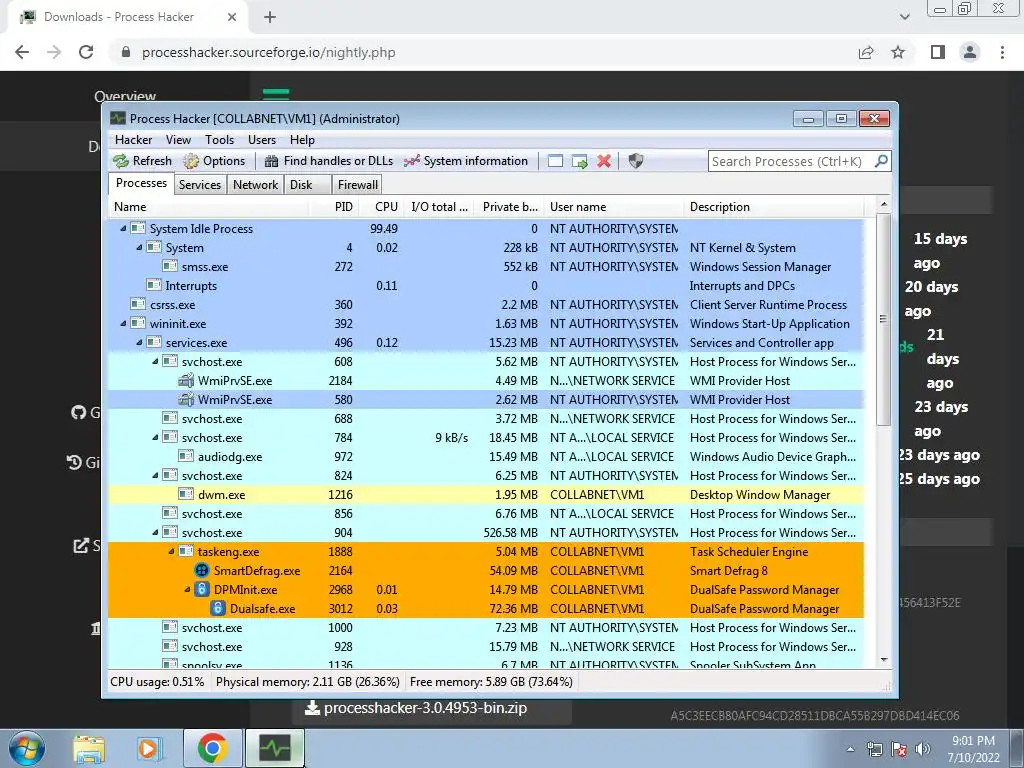
Task: Click the volume speaker tray icon
Action: pyautogui.click(x=923, y=749)
